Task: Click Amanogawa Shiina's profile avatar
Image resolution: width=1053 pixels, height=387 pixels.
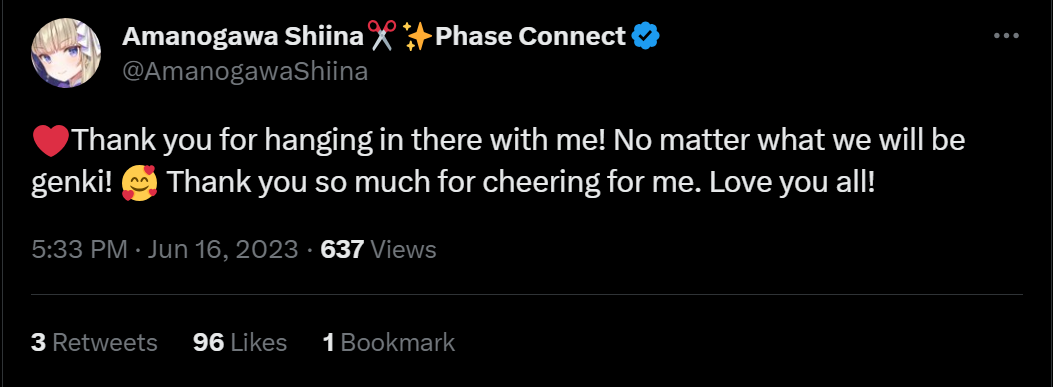Action: [x=66, y=52]
